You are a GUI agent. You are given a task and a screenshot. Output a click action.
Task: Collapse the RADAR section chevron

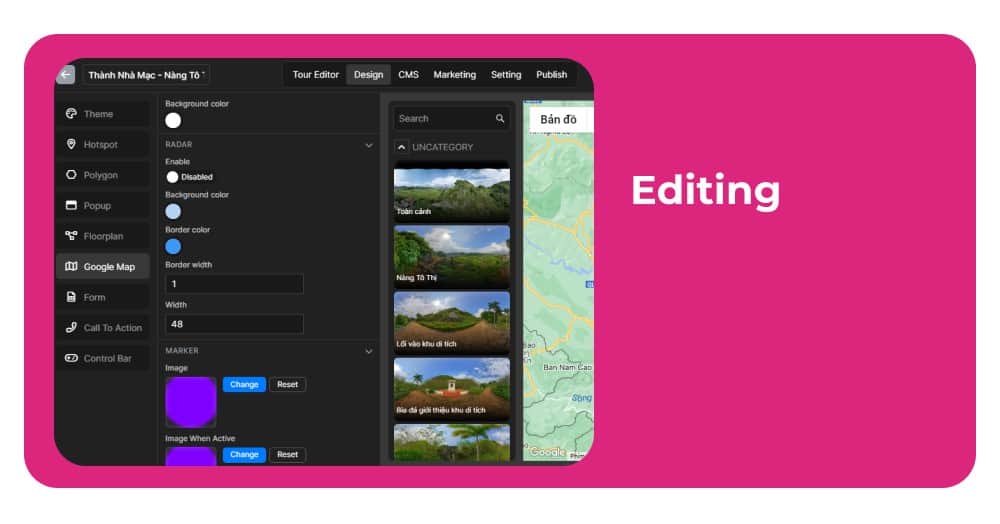(x=368, y=145)
